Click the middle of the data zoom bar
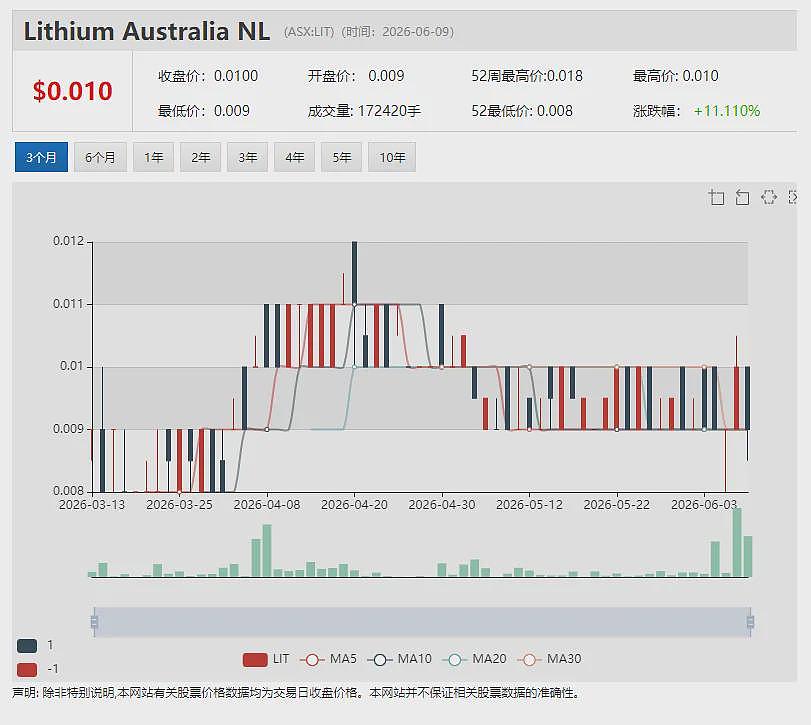This screenshot has height=725, width=811. pos(422,622)
